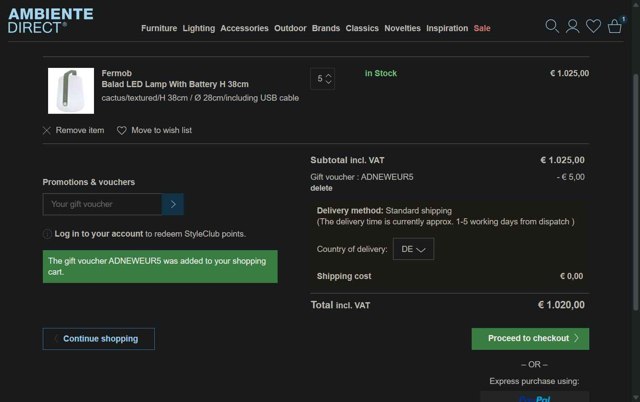Open the wish list heart icon in header

point(593,26)
